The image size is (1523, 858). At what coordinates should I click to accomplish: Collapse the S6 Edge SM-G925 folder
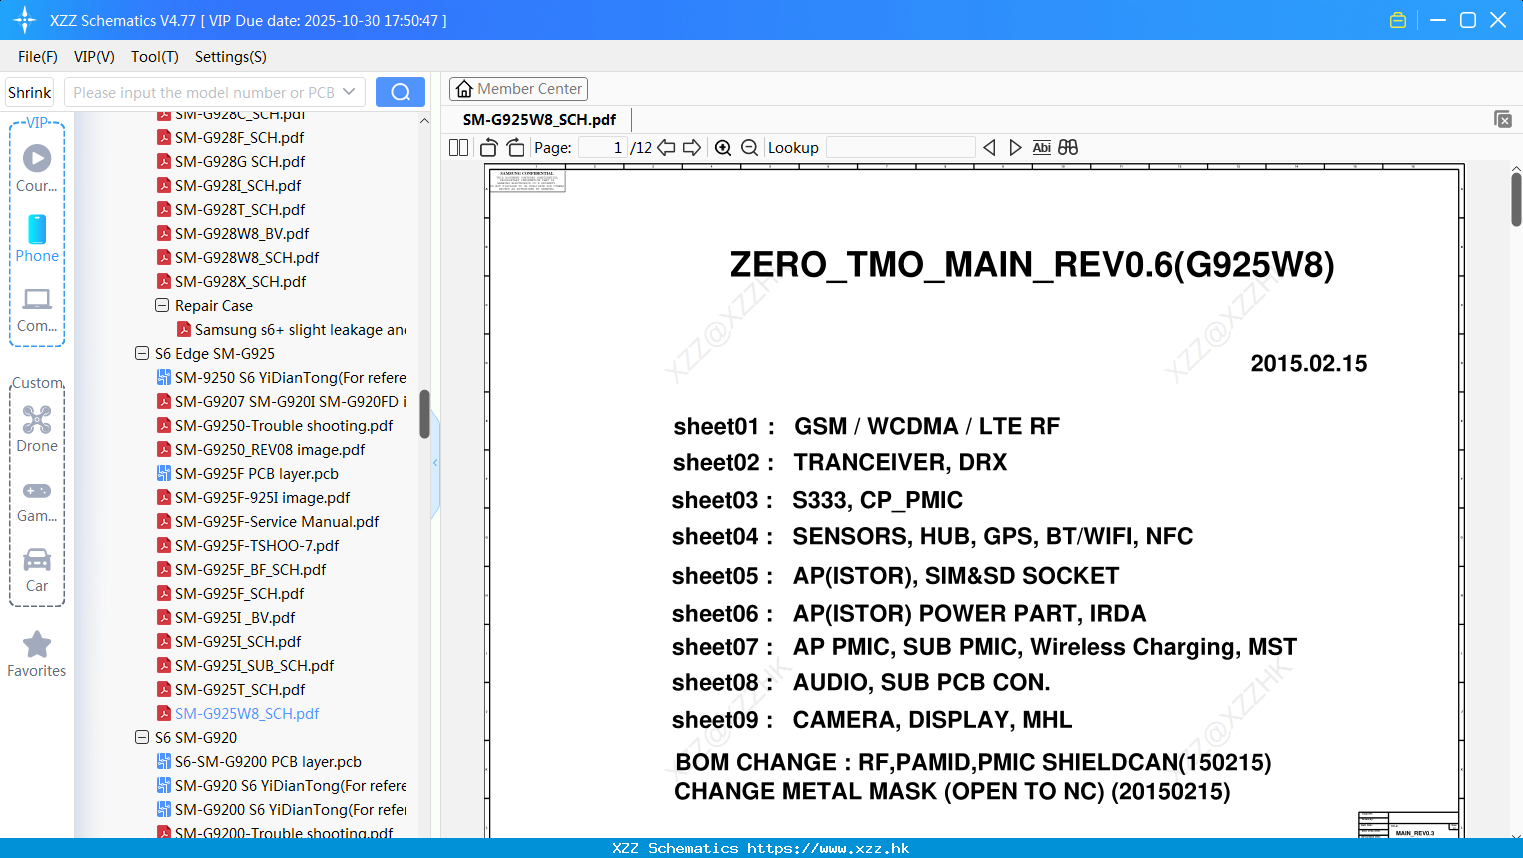142,353
